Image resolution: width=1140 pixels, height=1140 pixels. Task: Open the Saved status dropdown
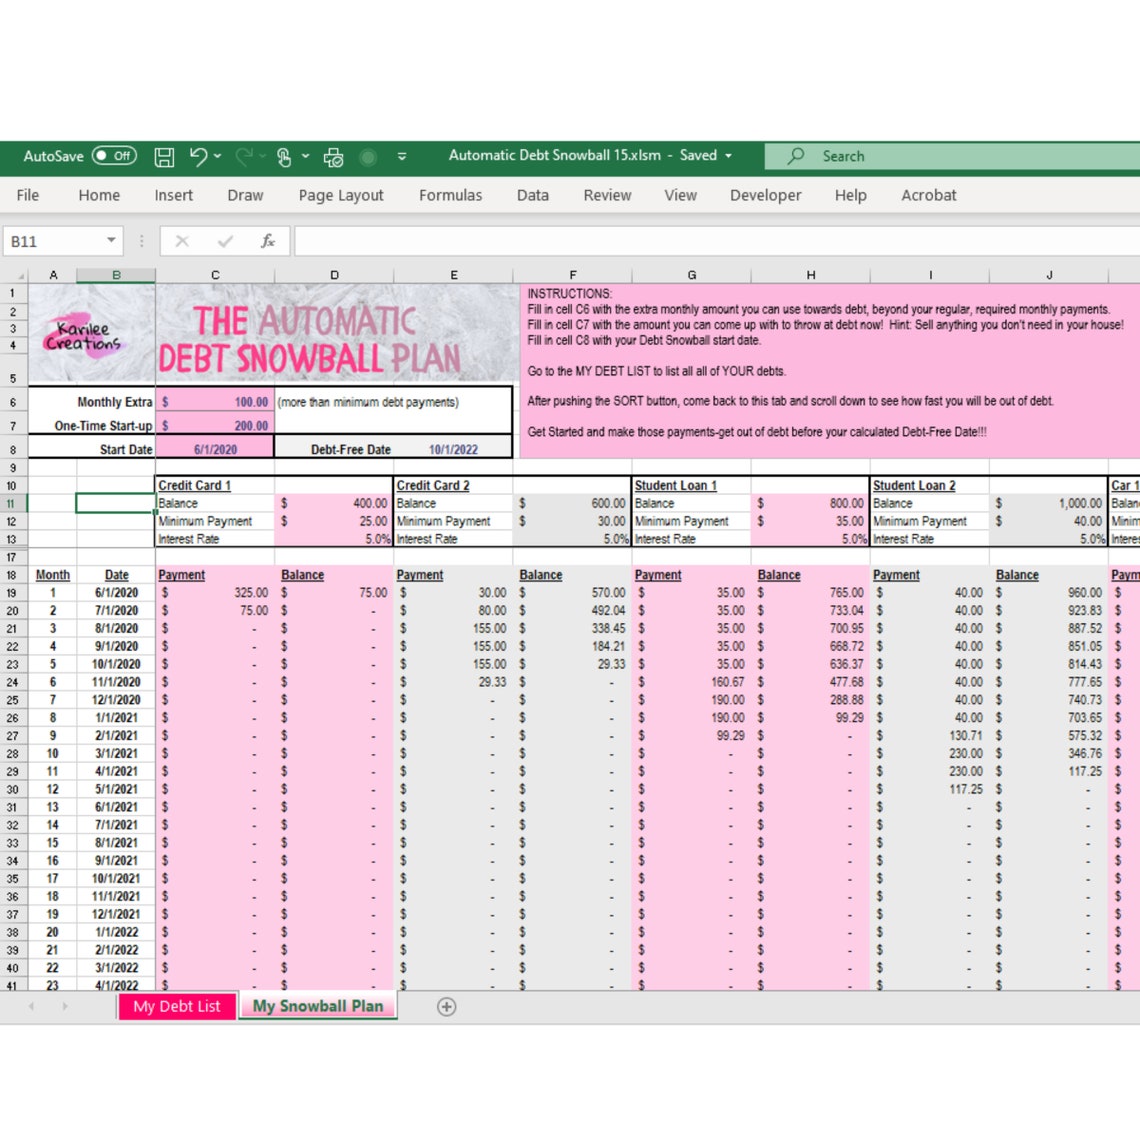pos(726,156)
